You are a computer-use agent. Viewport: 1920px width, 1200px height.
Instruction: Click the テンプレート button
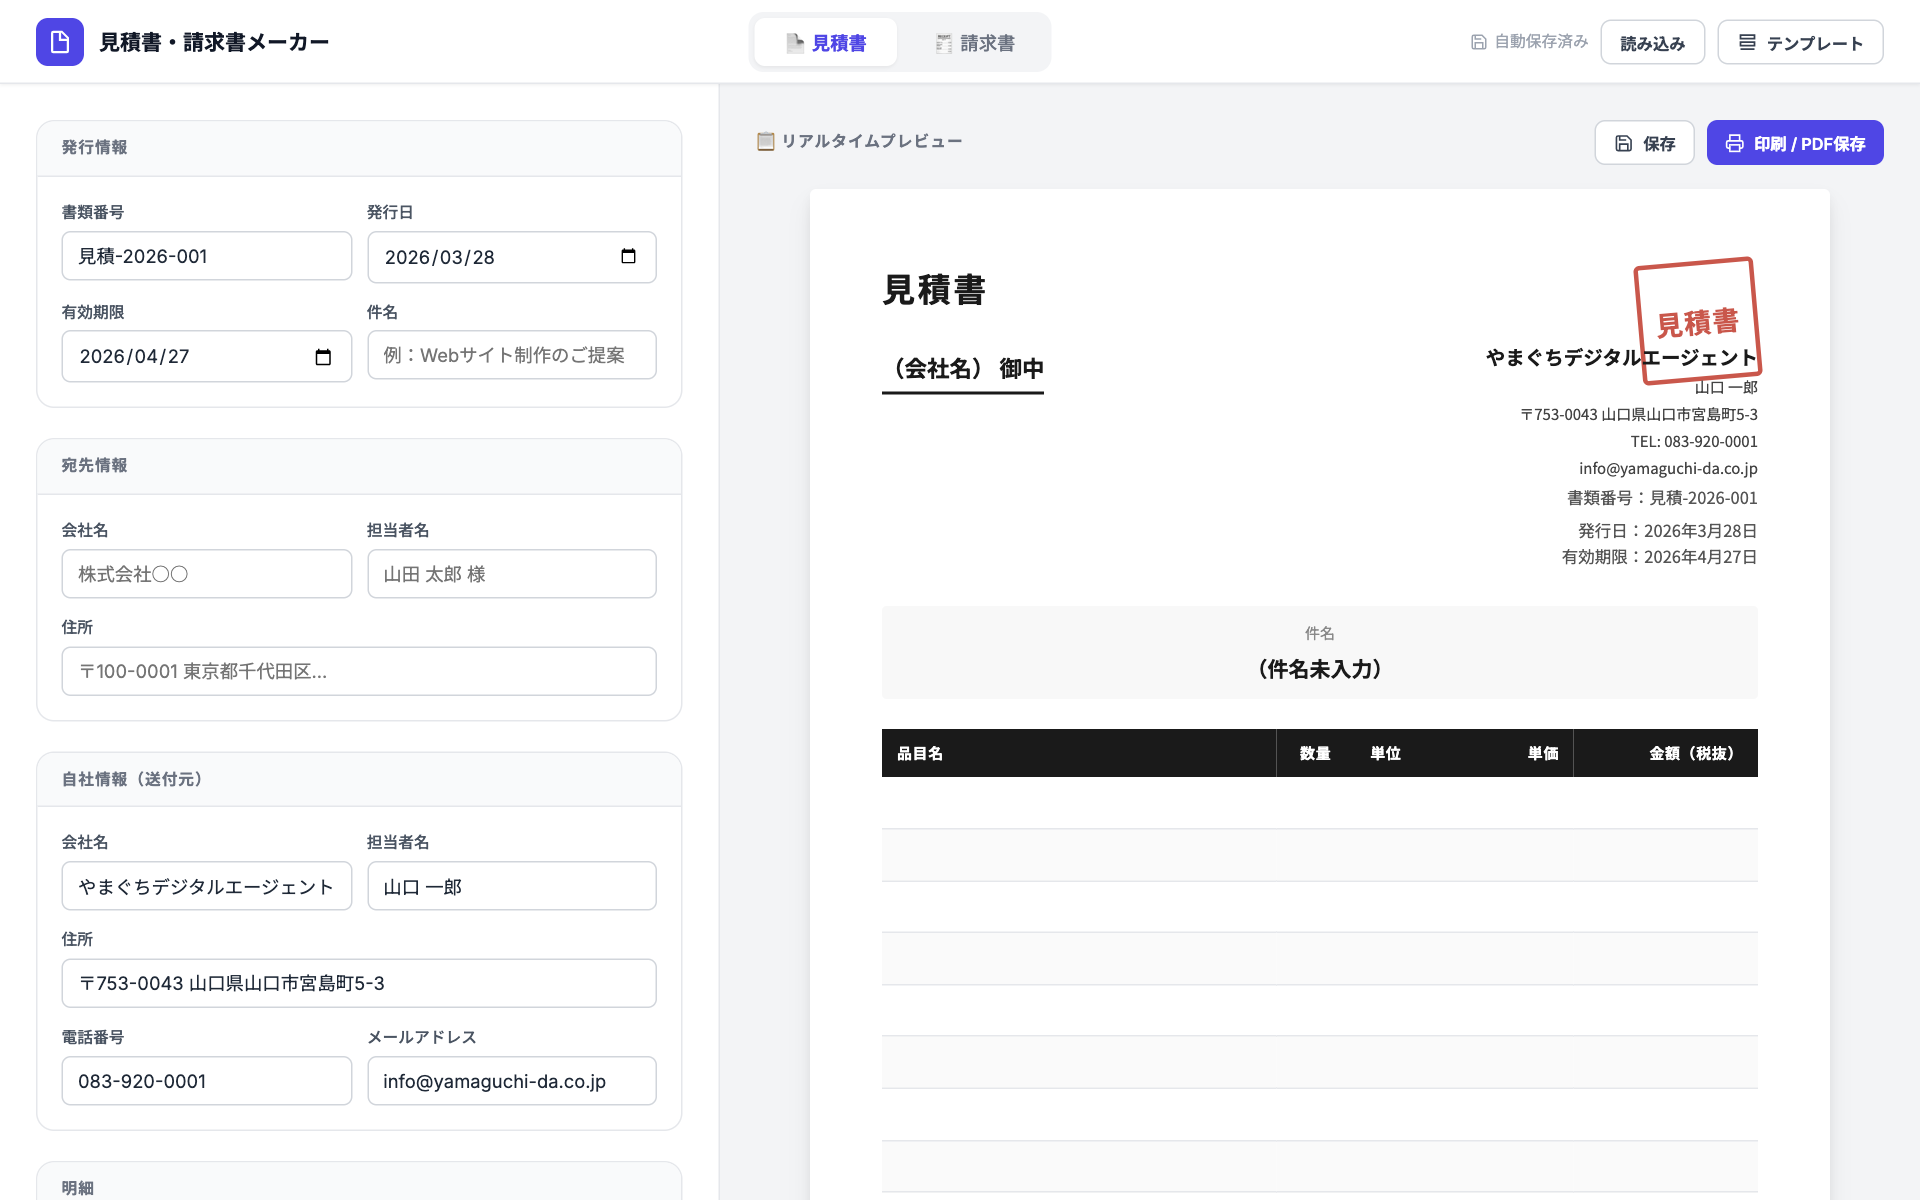(x=1799, y=42)
